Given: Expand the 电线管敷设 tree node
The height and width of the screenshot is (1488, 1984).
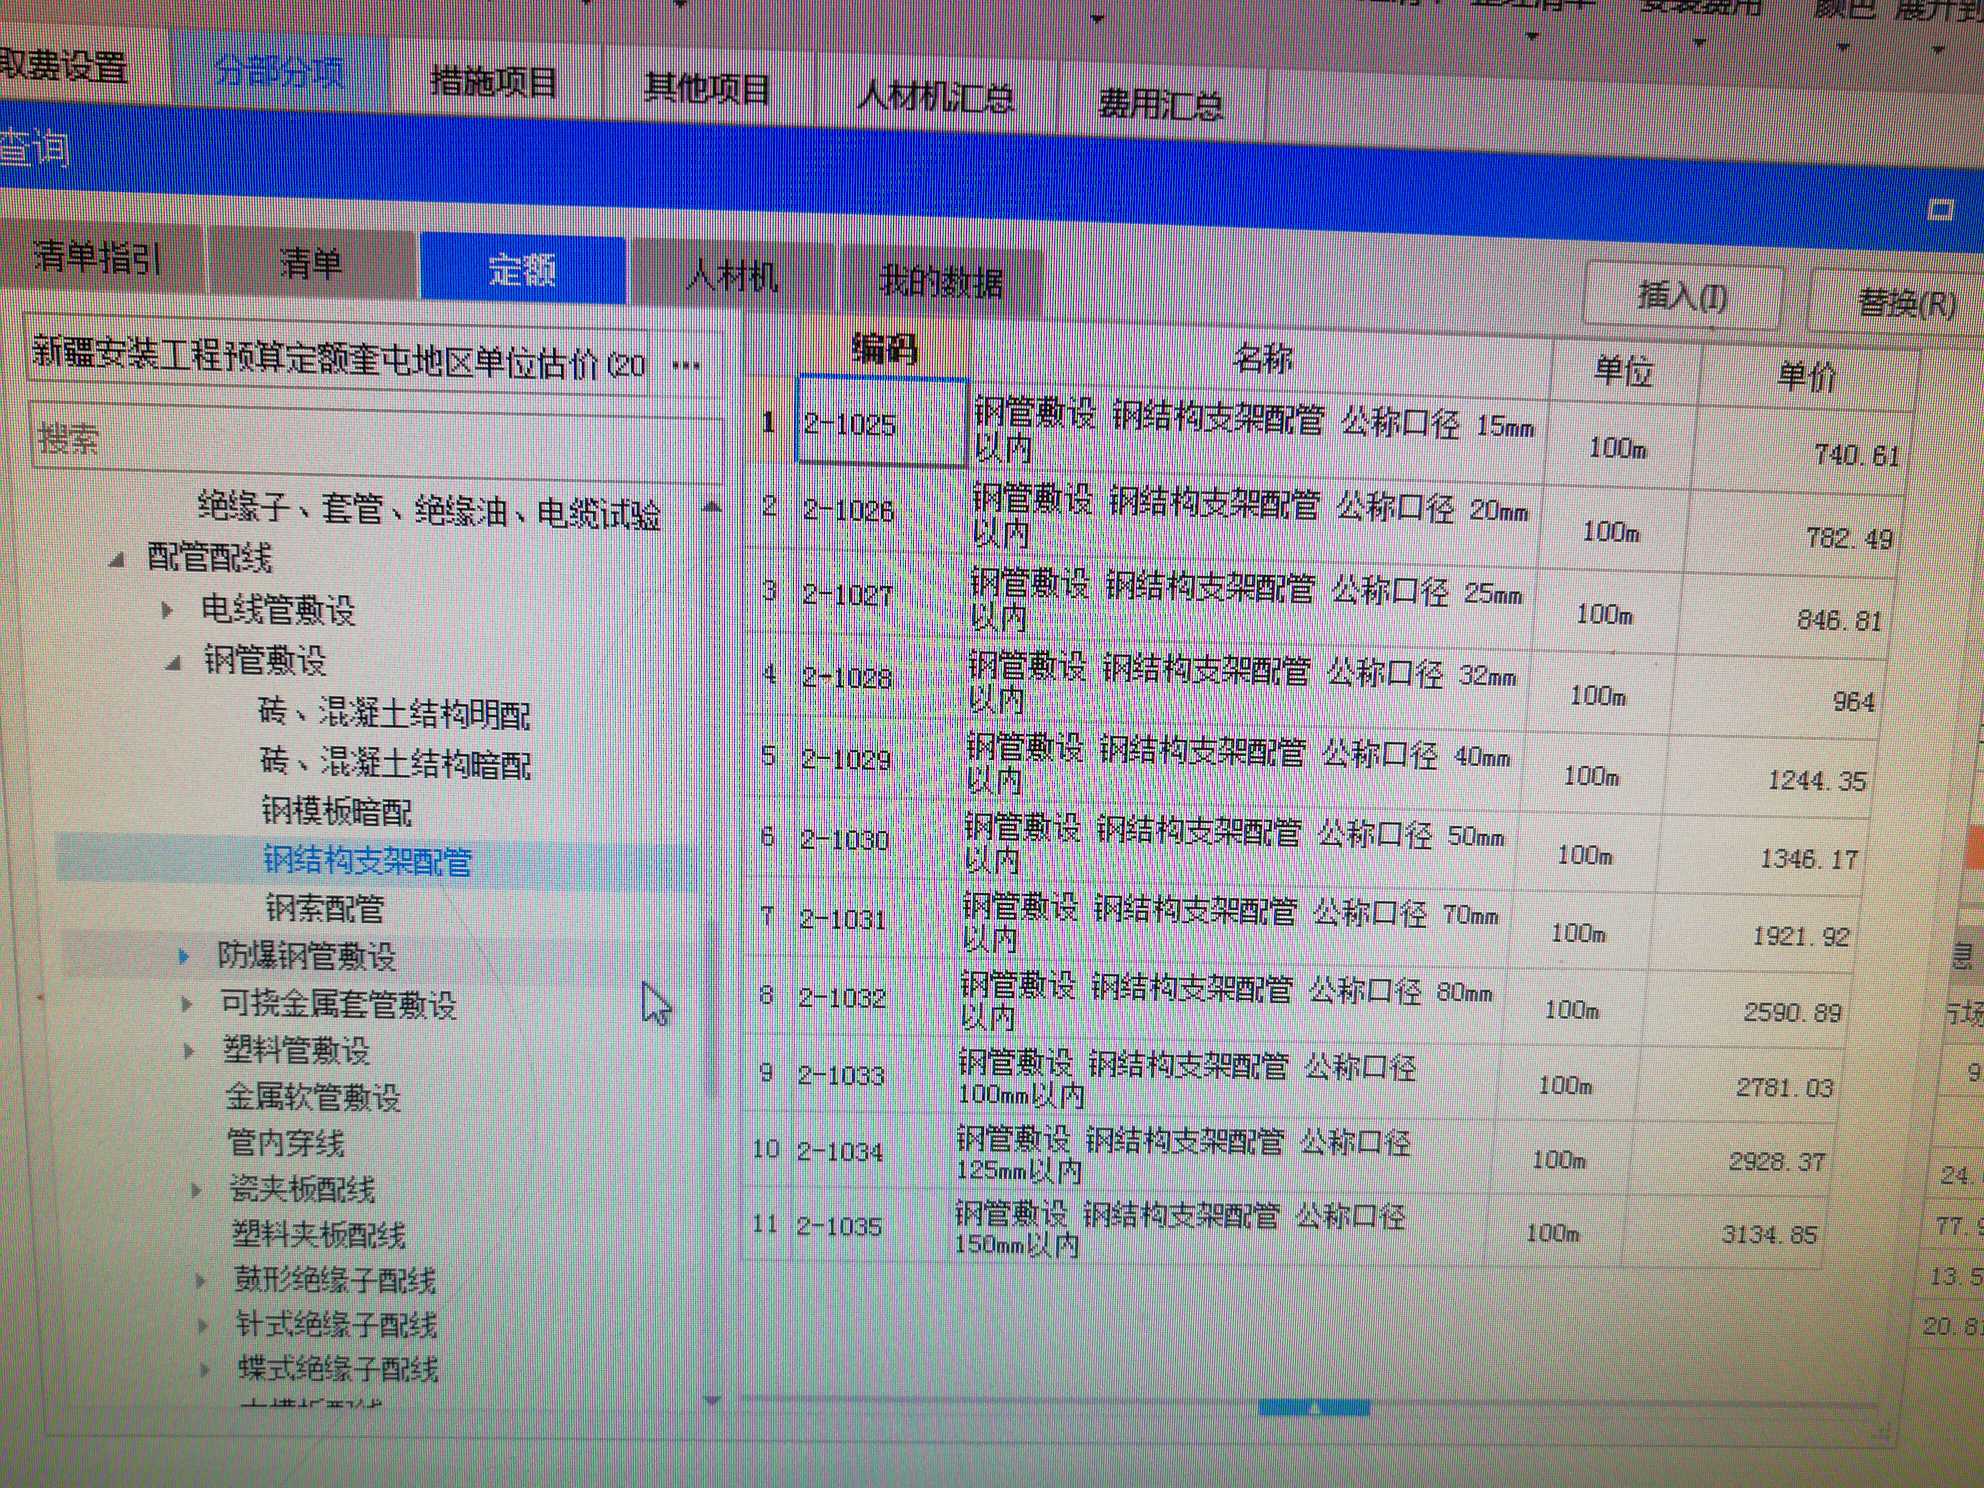Looking at the screenshot, I should tap(167, 609).
